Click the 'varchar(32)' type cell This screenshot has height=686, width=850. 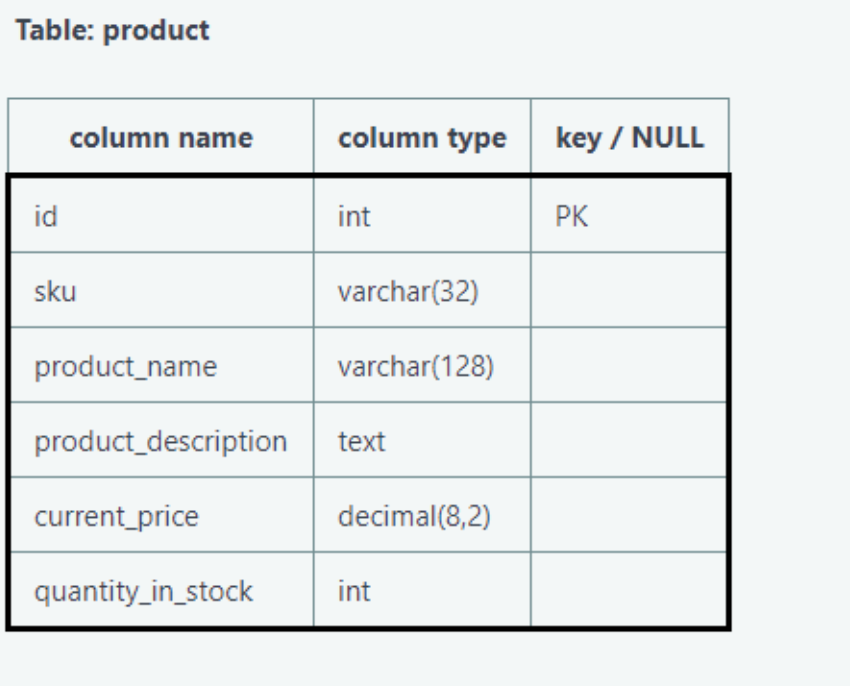422,290
